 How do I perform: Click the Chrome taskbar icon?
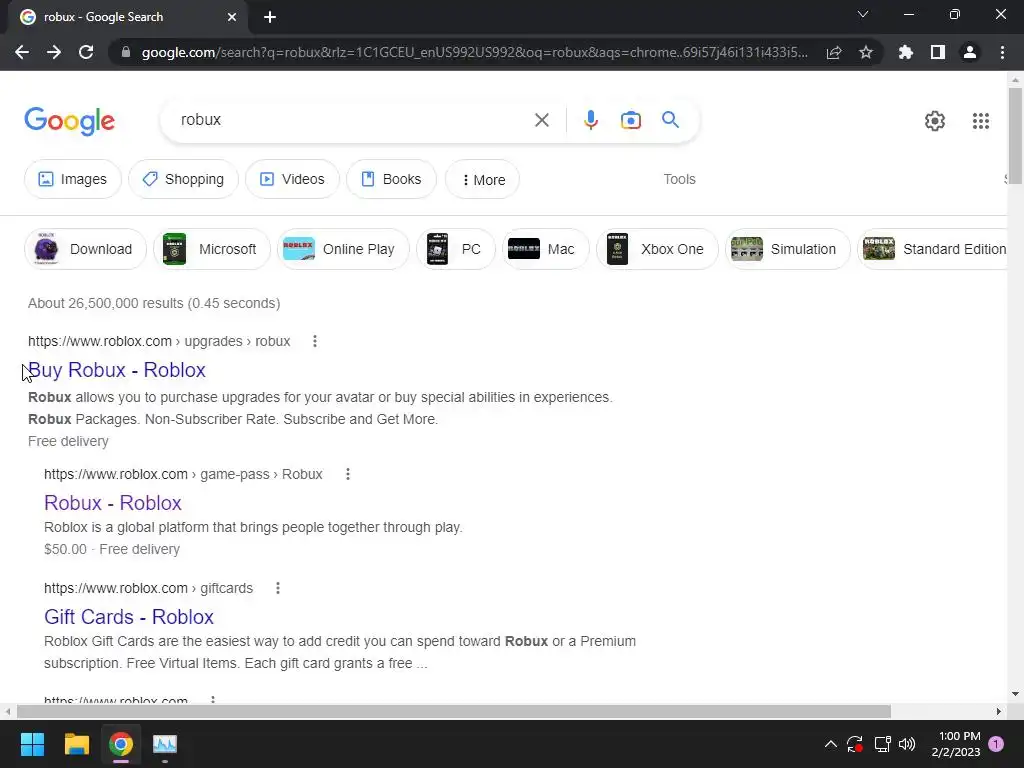(x=121, y=744)
